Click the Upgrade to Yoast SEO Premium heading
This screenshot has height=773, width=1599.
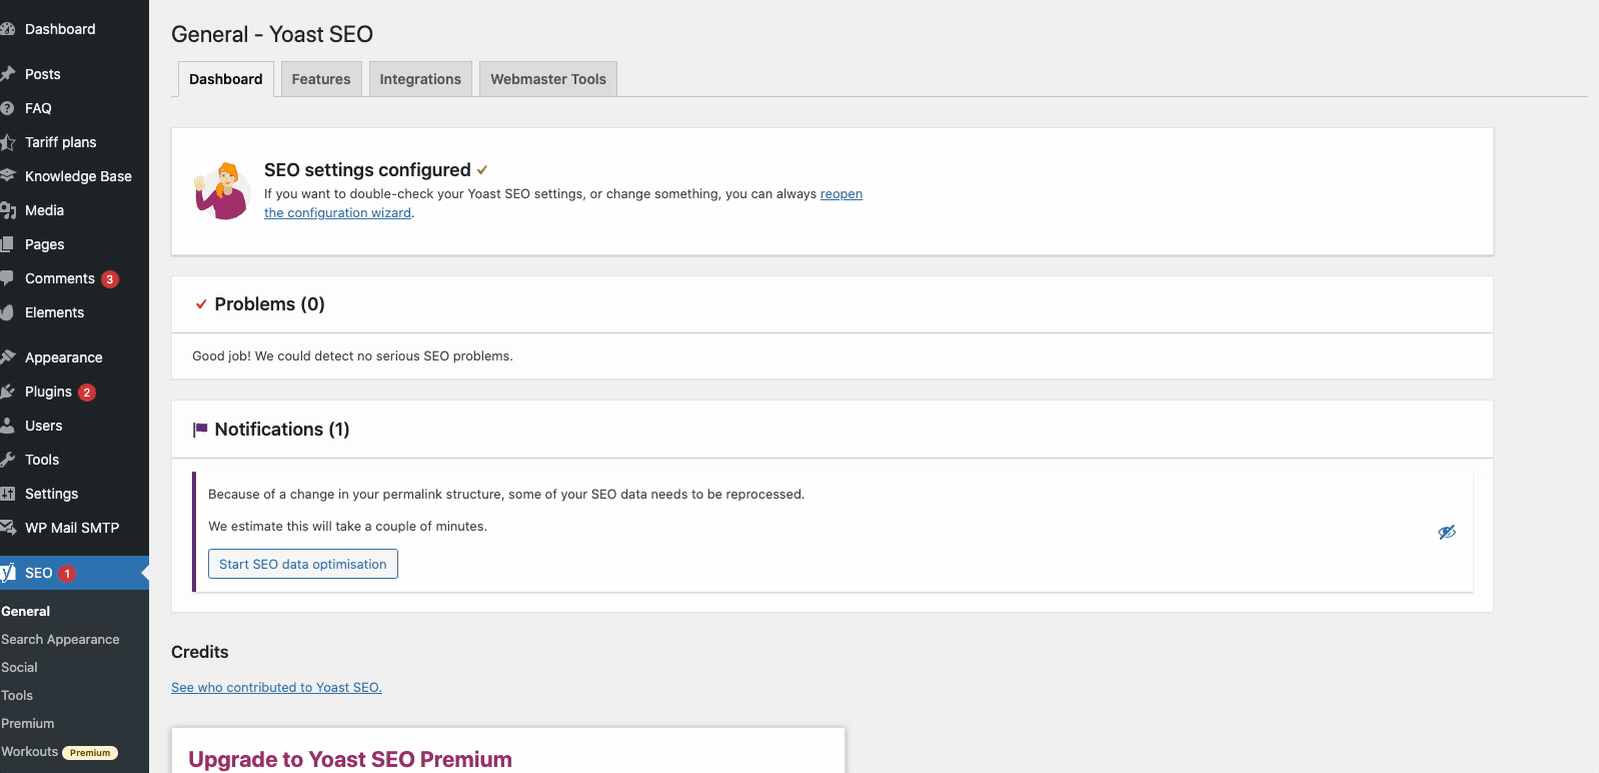pyautogui.click(x=350, y=759)
